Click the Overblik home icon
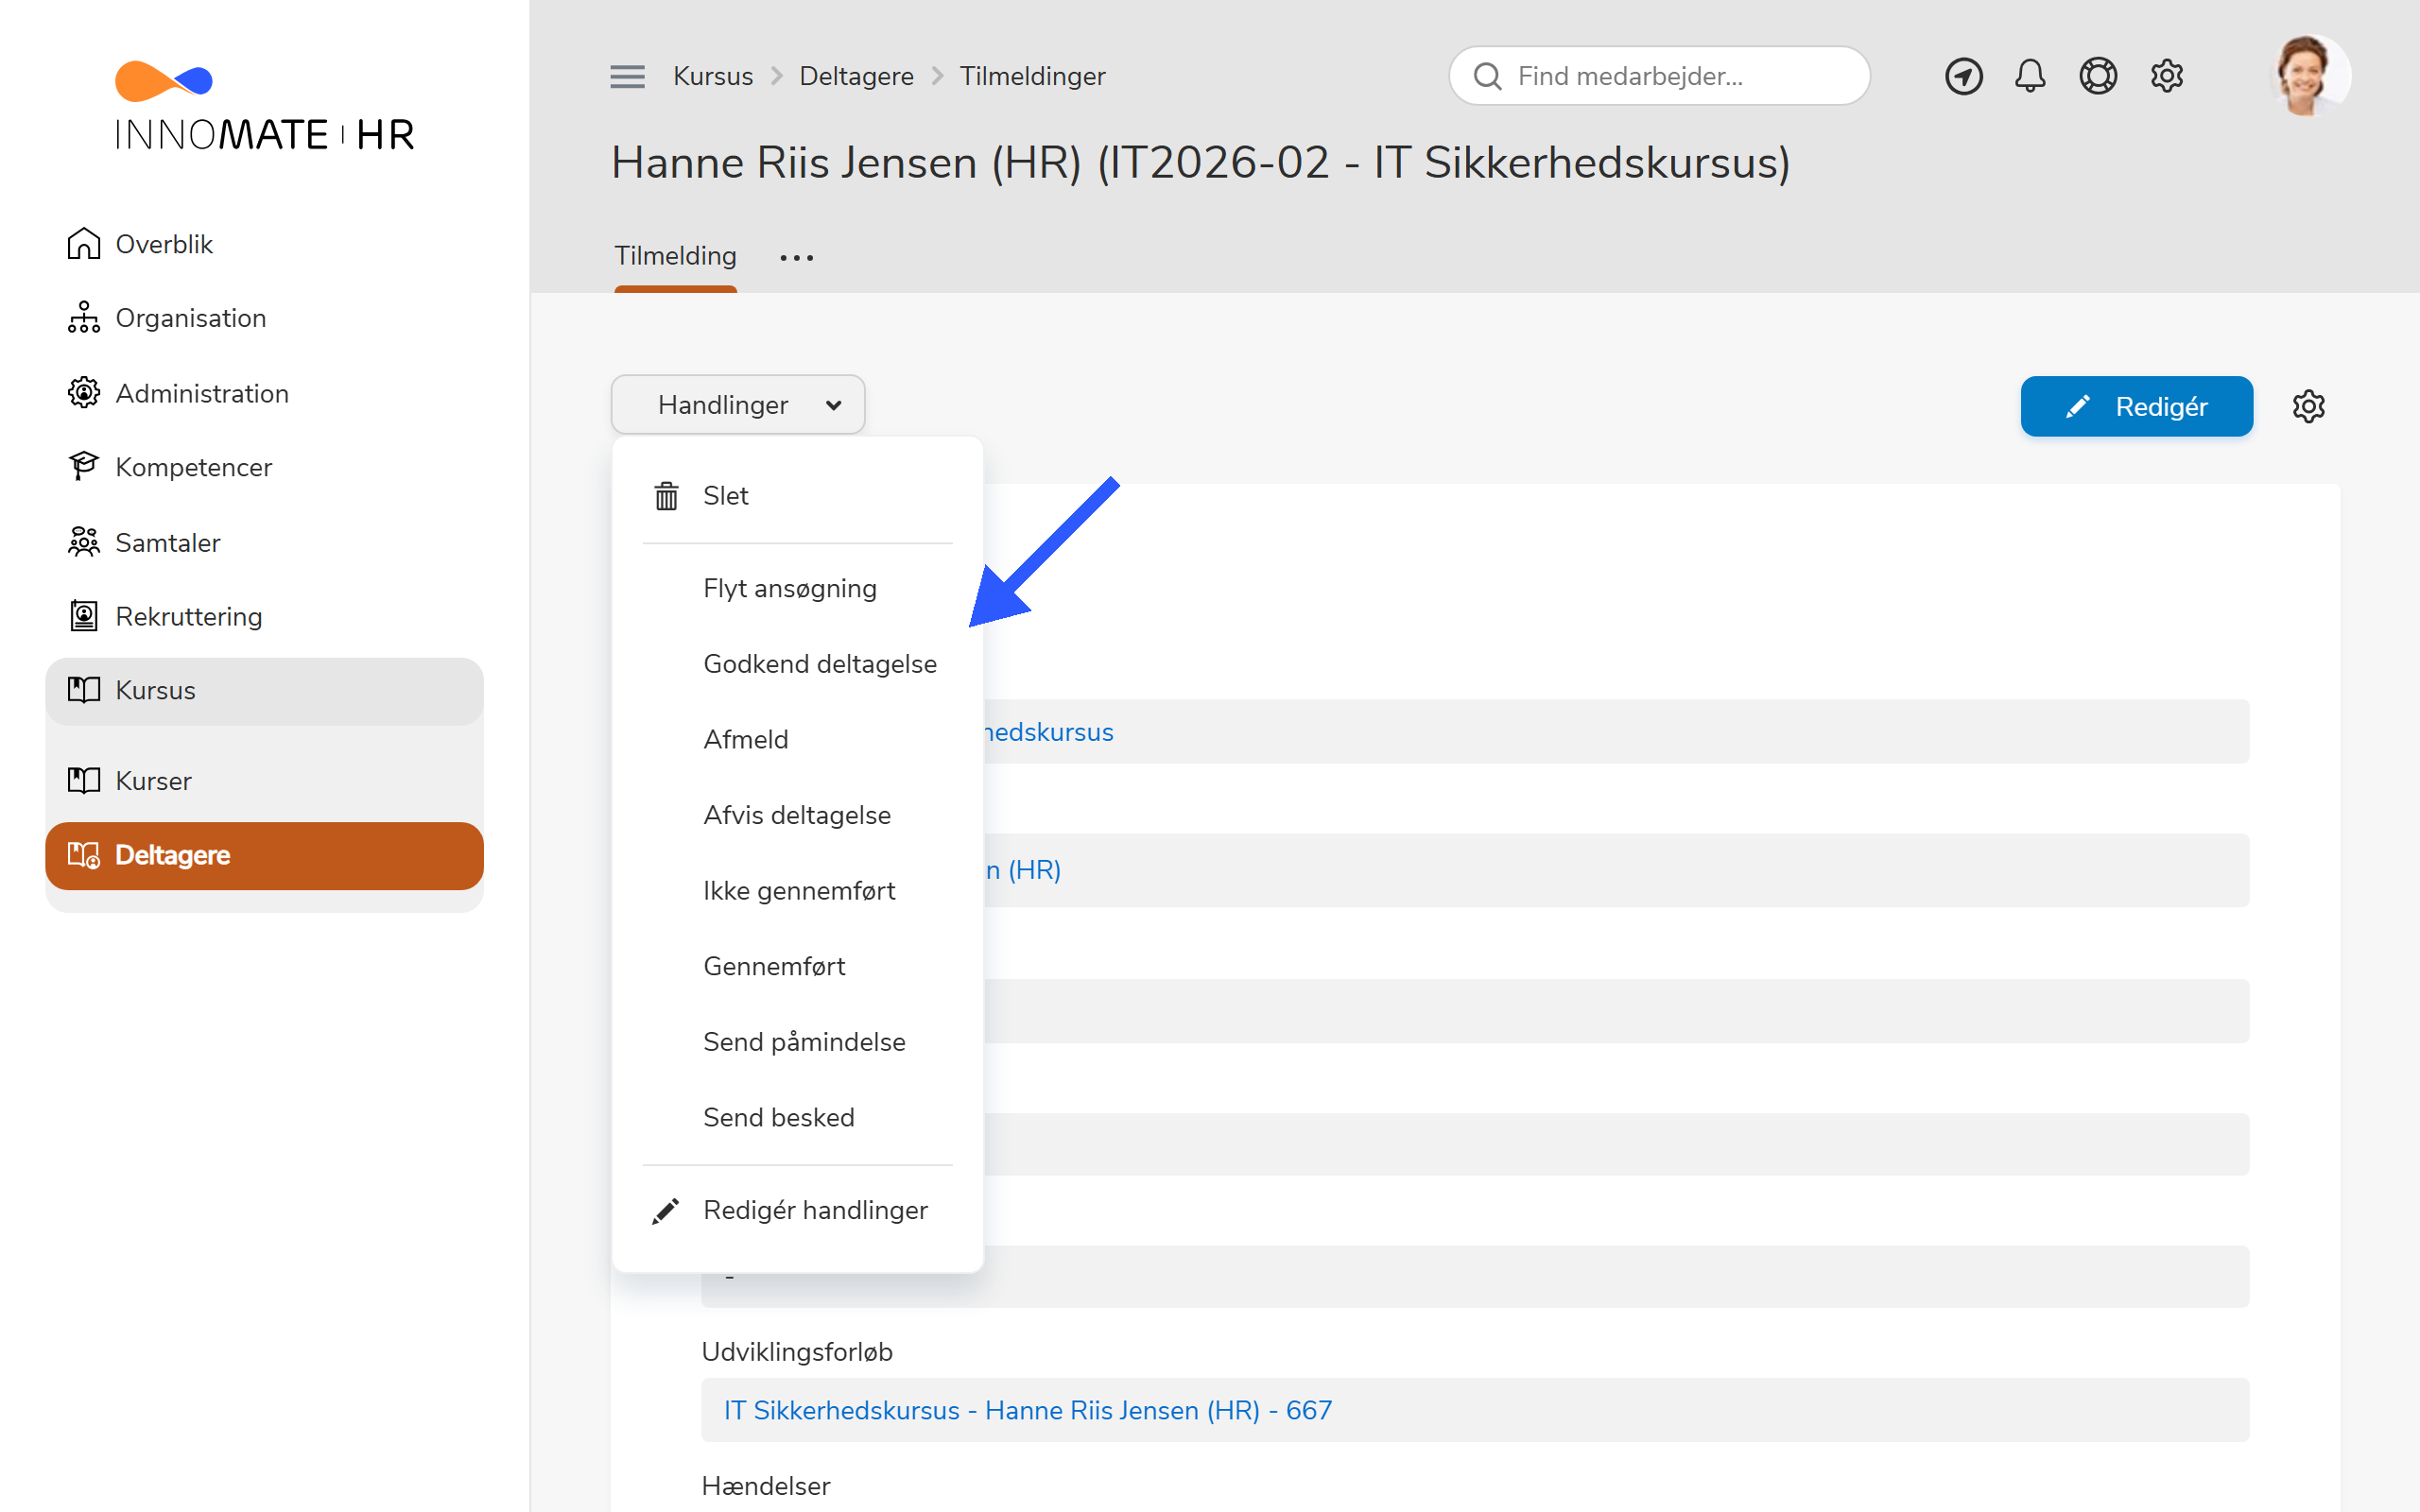The image size is (2420, 1512). [84, 243]
